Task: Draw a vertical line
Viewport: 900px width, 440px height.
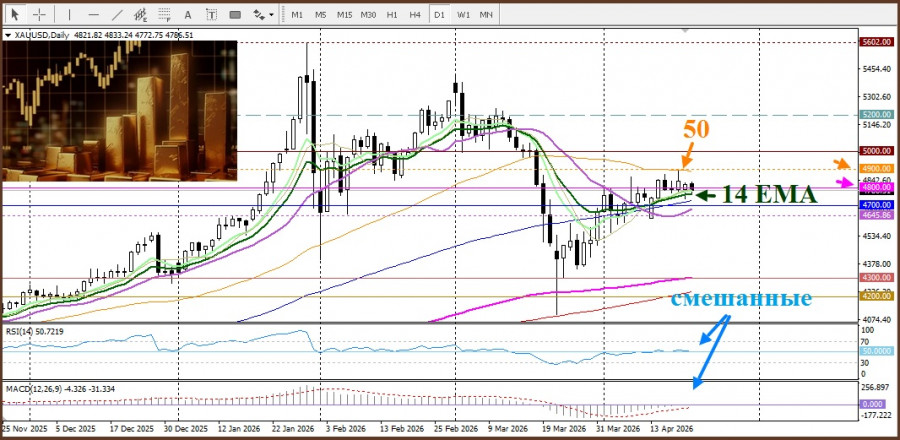Action: coord(68,15)
